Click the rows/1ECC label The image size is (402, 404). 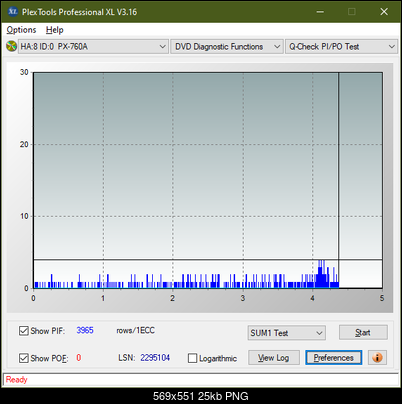pos(135,330)
